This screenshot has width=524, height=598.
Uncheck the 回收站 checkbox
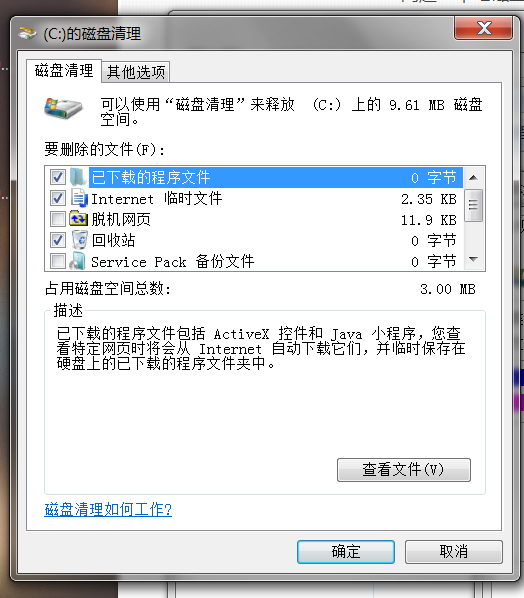[58, 240]
